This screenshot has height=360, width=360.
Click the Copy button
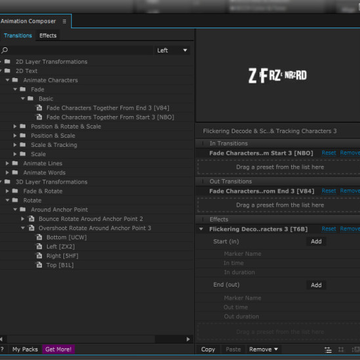tap(208, 349)
